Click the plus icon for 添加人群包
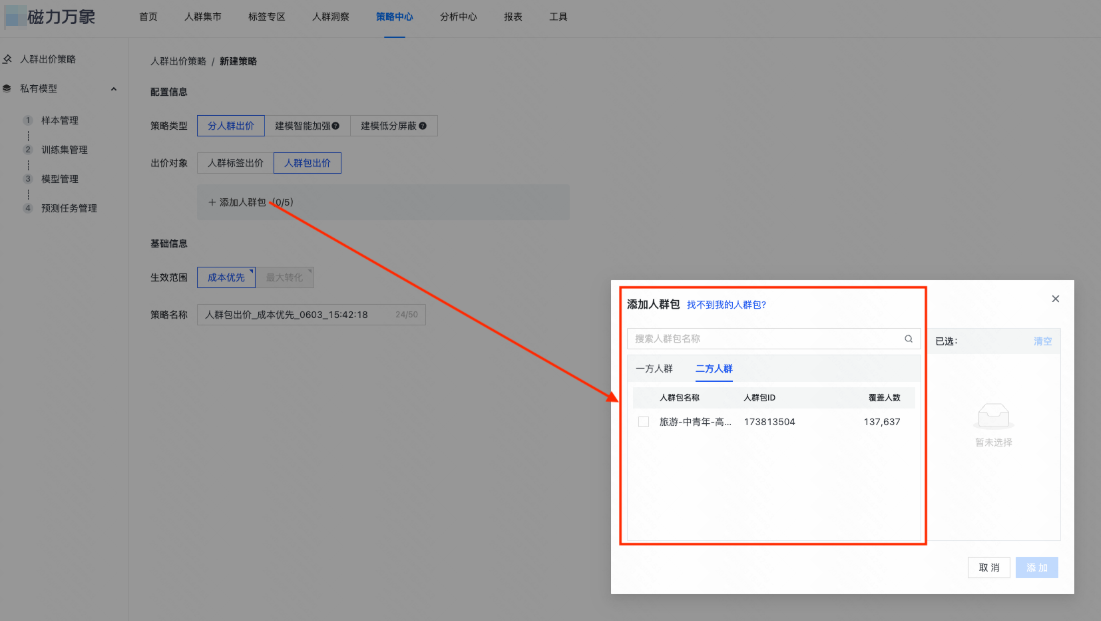The width and height of the screenshot is (1101, 621). (211, 202)
